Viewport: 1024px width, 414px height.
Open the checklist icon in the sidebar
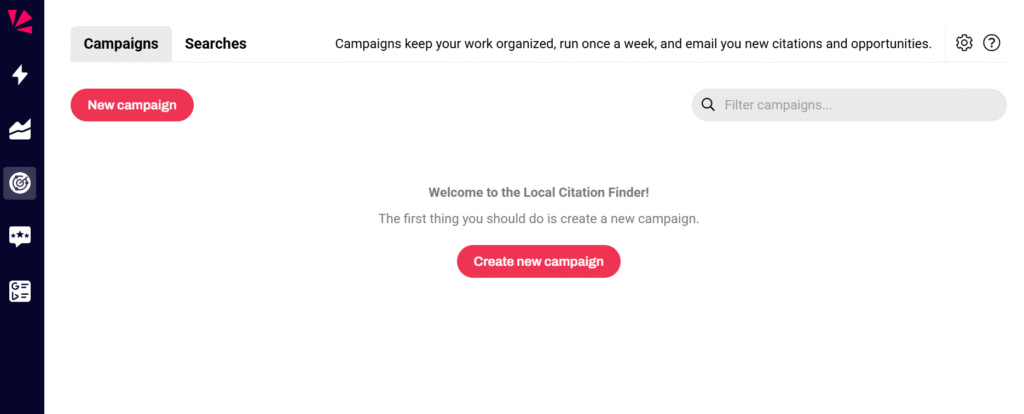pos(20,291)
